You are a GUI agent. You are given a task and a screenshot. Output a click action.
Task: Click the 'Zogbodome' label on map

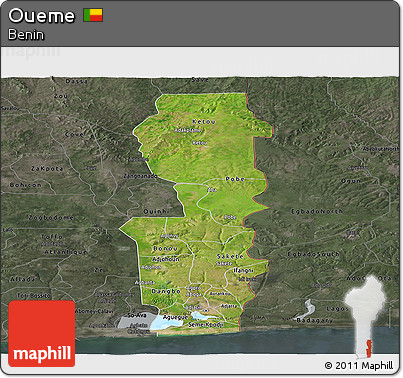51,218
